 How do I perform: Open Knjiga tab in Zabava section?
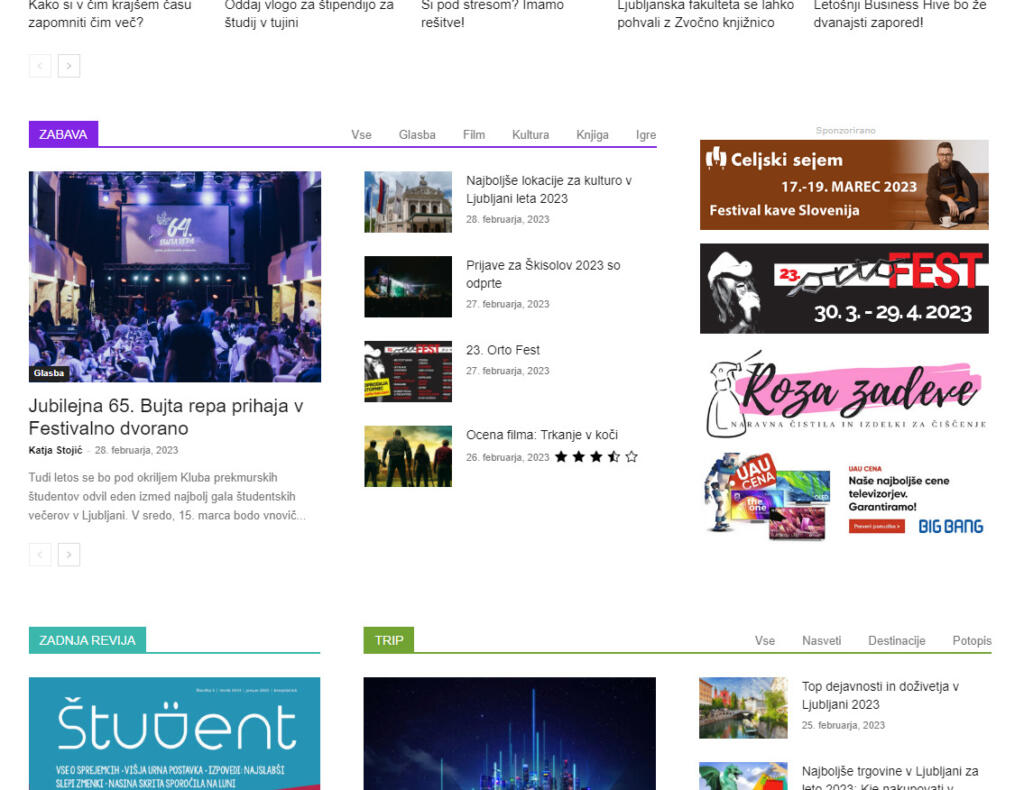(592, 135)
